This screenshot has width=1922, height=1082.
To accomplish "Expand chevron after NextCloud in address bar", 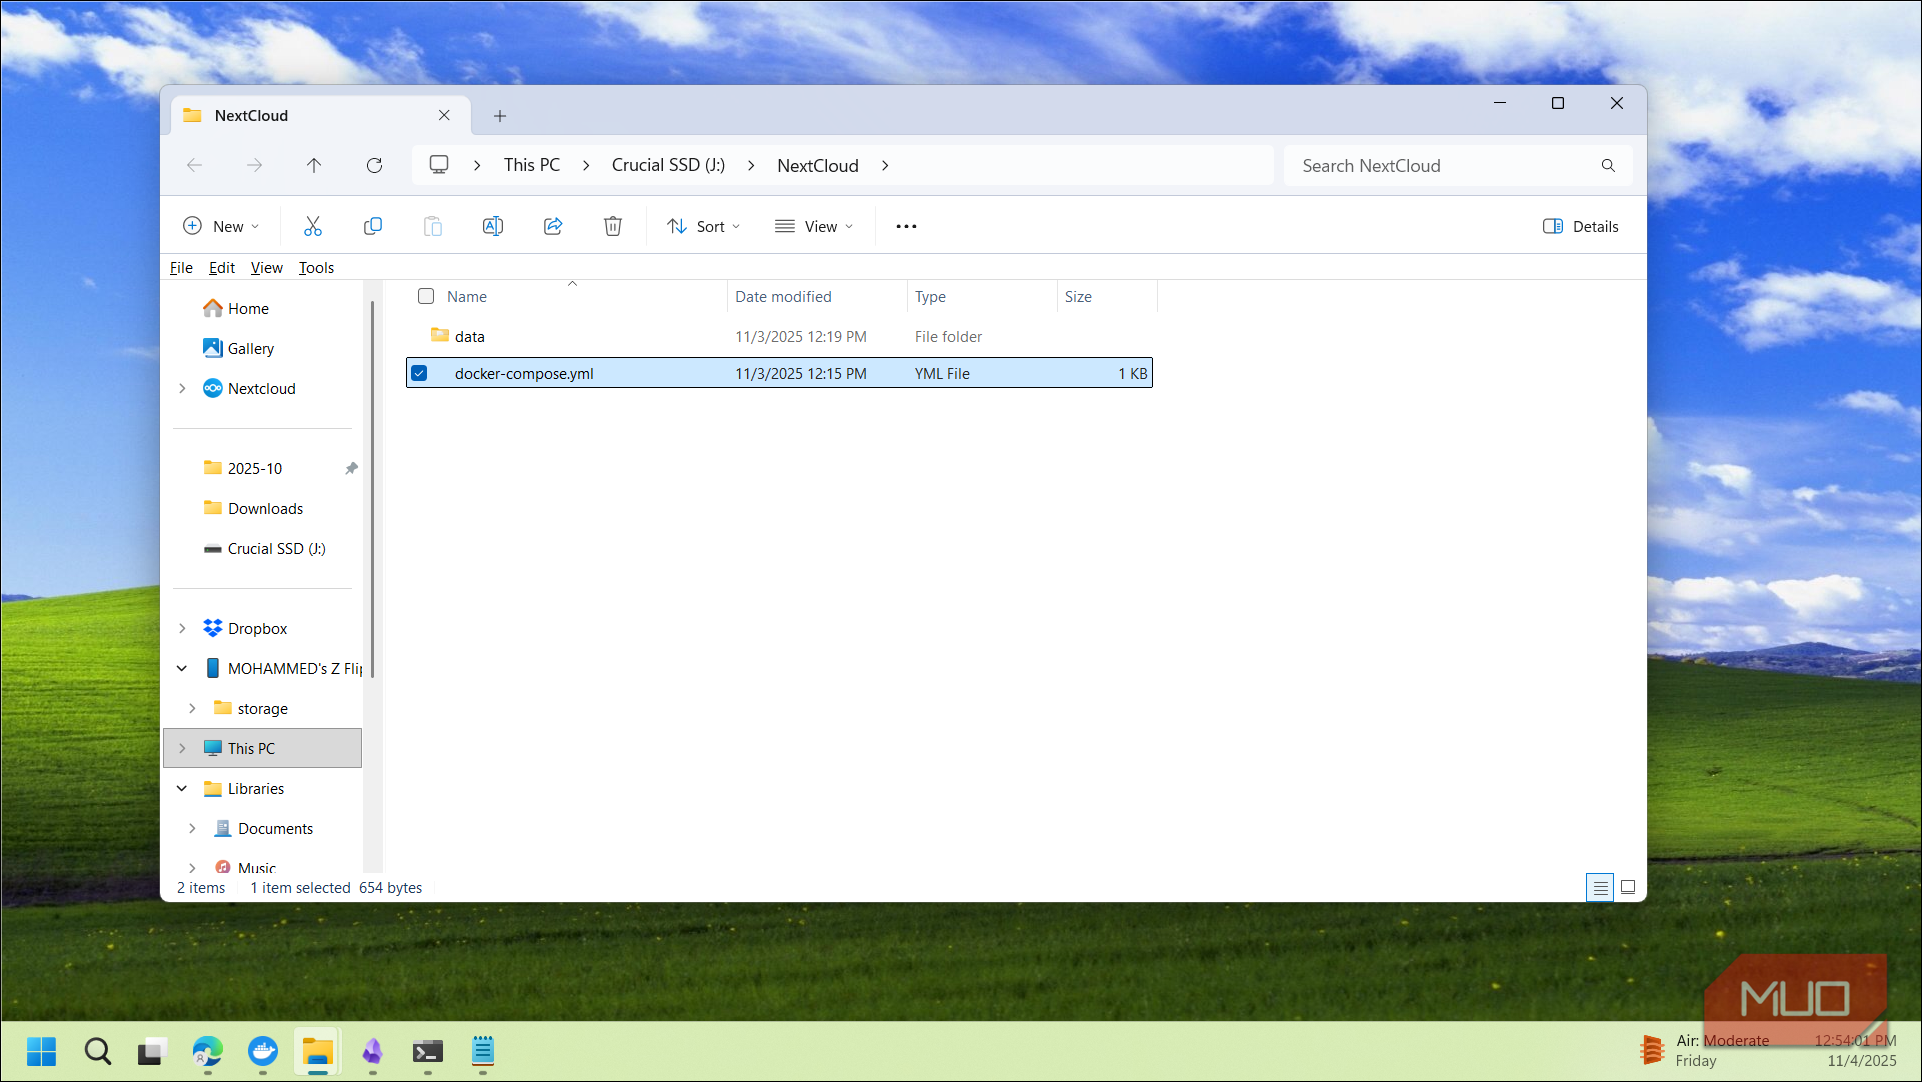I will 885,166.
